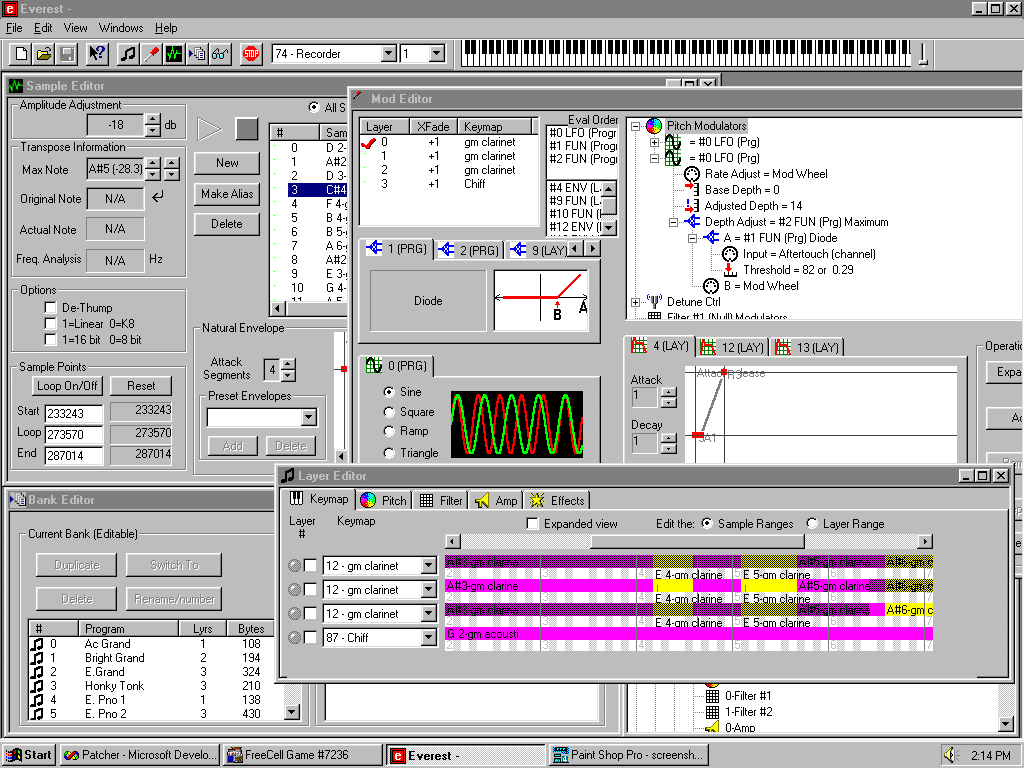Click the new document toolbar icon

point(22,54)
